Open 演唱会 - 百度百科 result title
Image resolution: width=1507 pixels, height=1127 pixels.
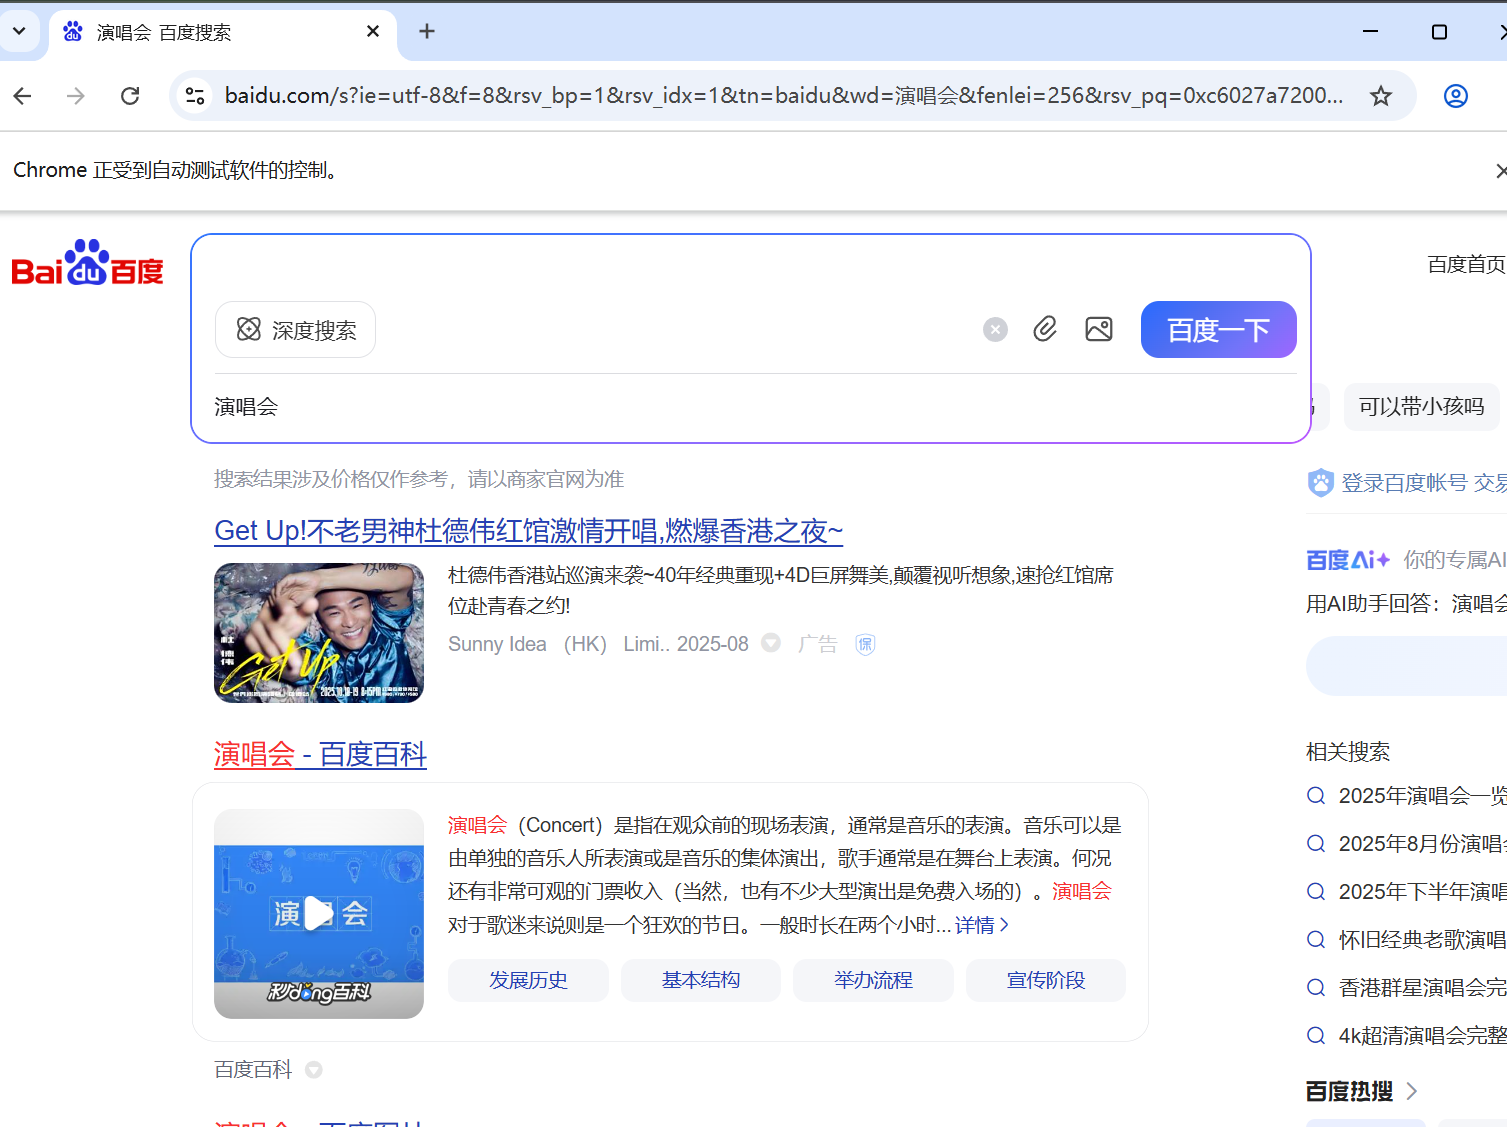320,755
